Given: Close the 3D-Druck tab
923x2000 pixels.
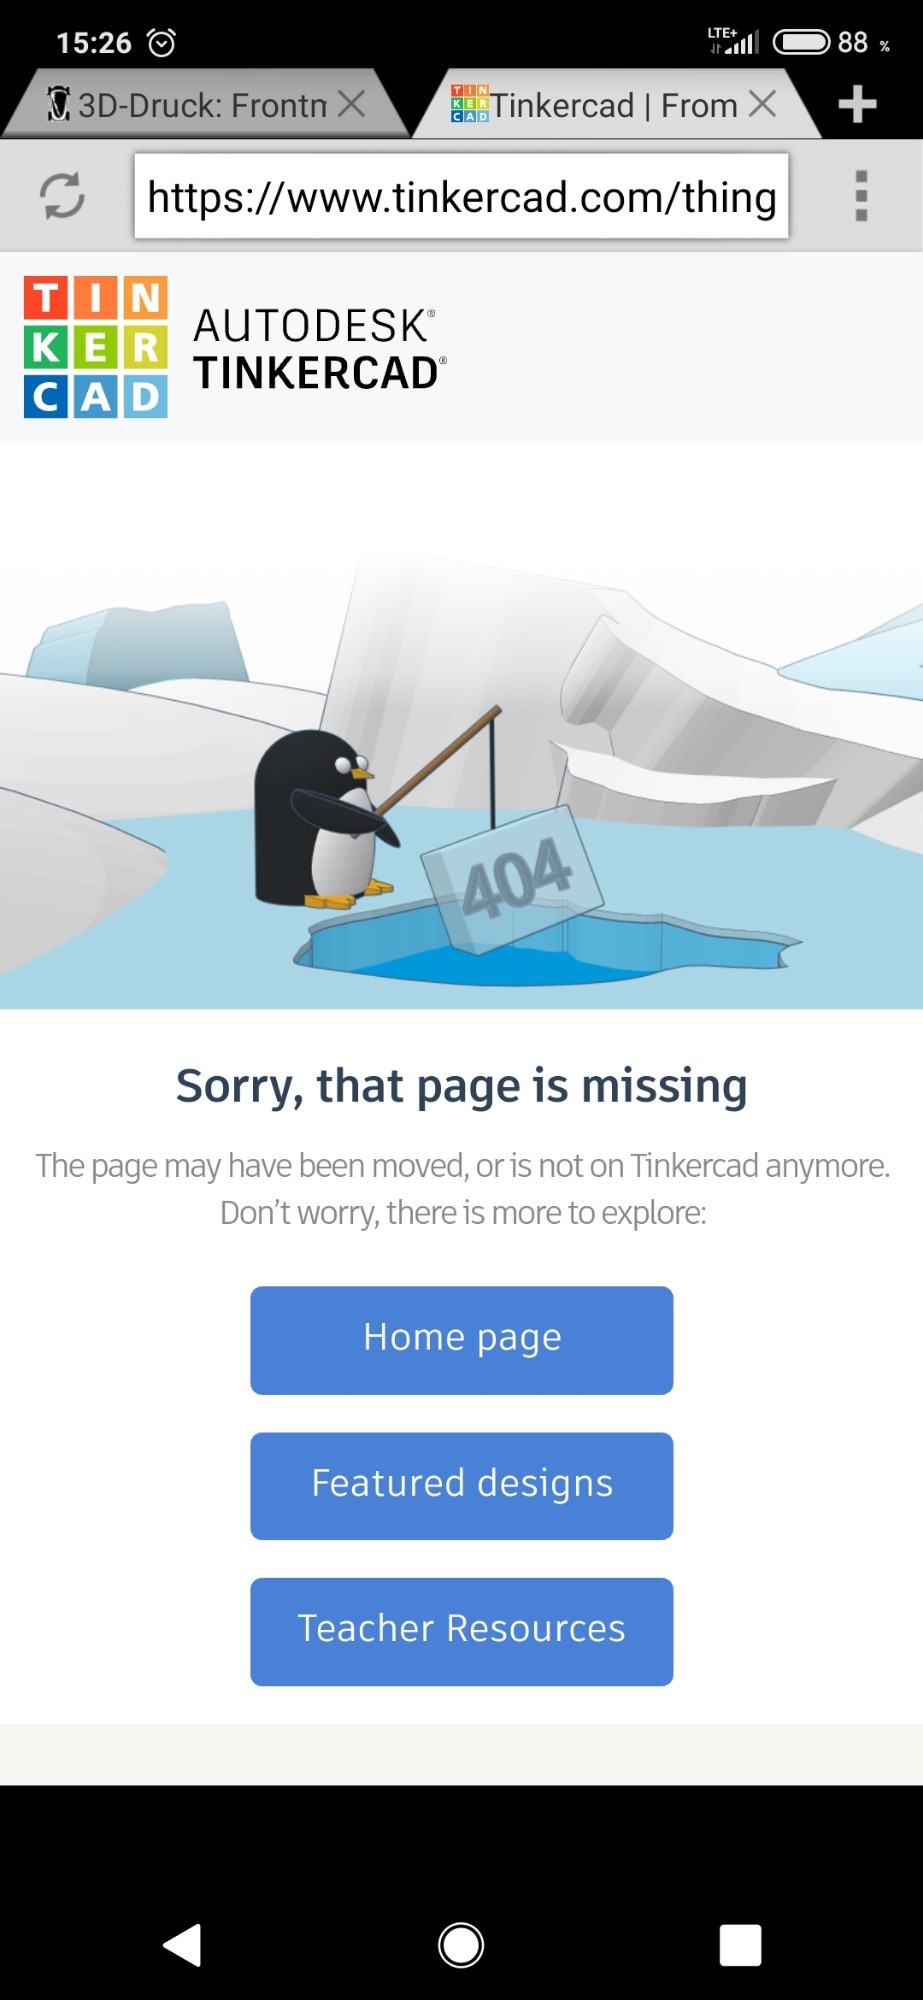Looking at the screenshot, I should (351, 104).
